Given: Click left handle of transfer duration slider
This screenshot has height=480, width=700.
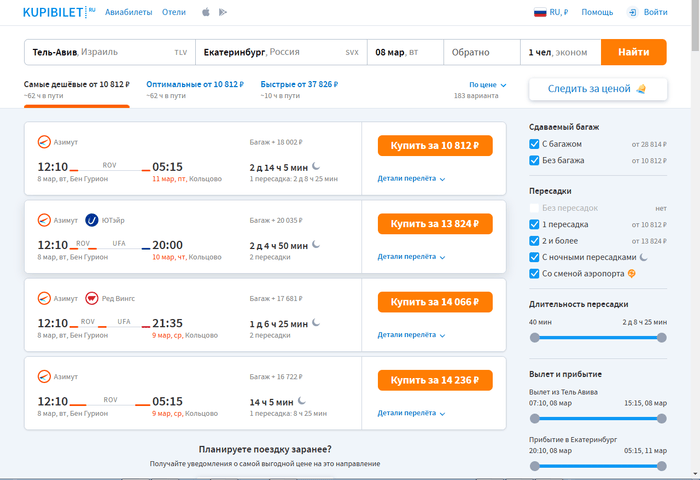Looking at the screenshot, I should point(534,338).
